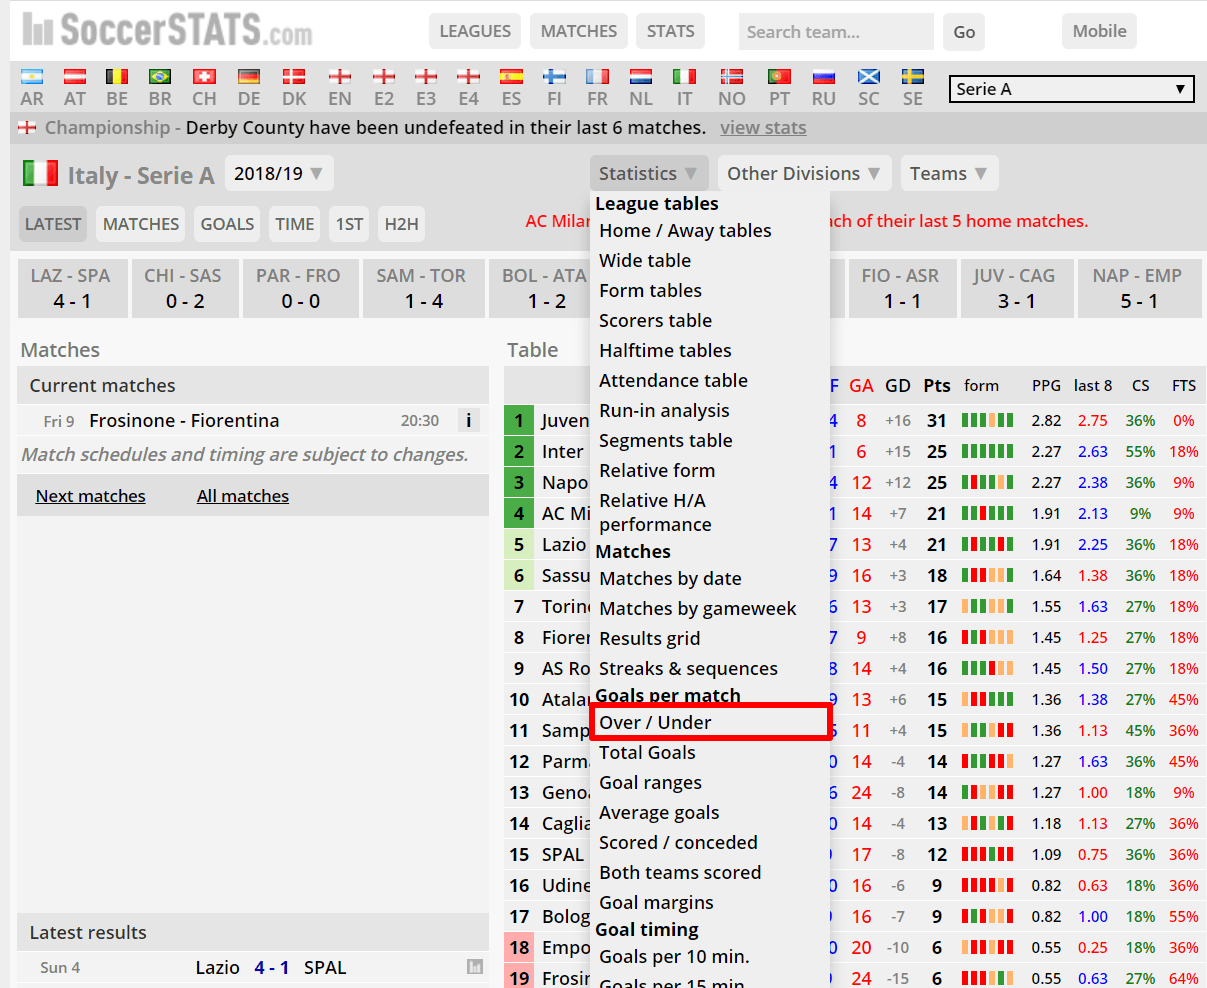Switch to the GOALS tab
Screen dimensions: 1207x988
coord(227,224)
